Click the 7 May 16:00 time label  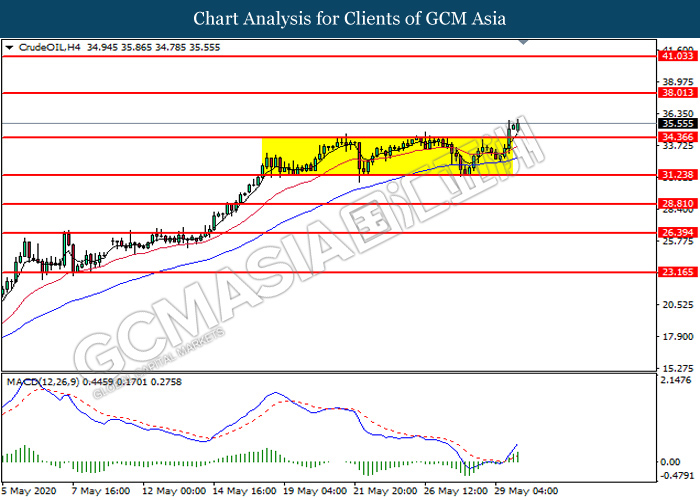[101, 491]
